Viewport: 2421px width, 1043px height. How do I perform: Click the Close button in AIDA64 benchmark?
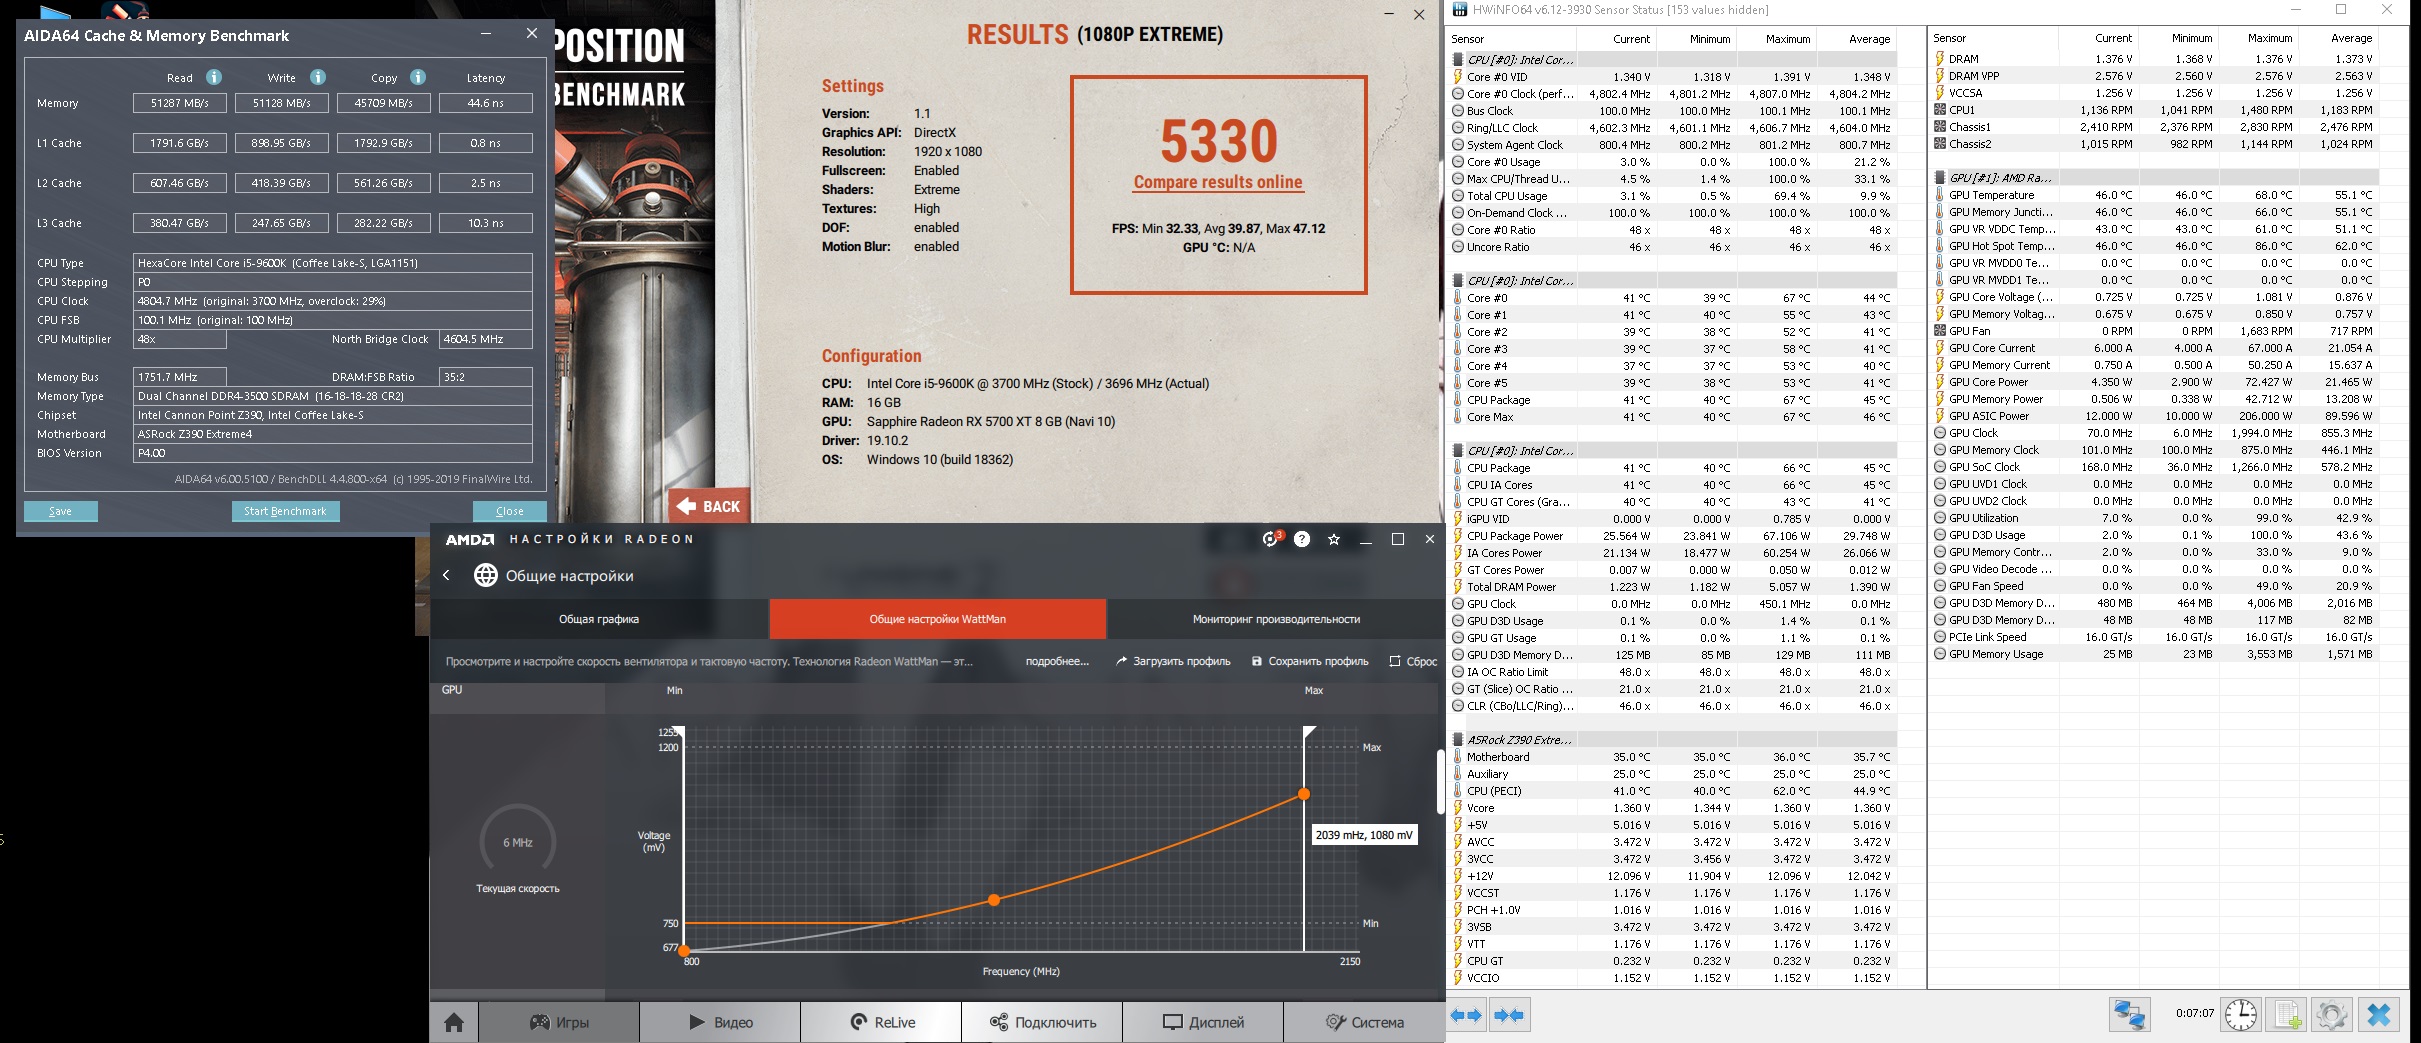point(510,511)
